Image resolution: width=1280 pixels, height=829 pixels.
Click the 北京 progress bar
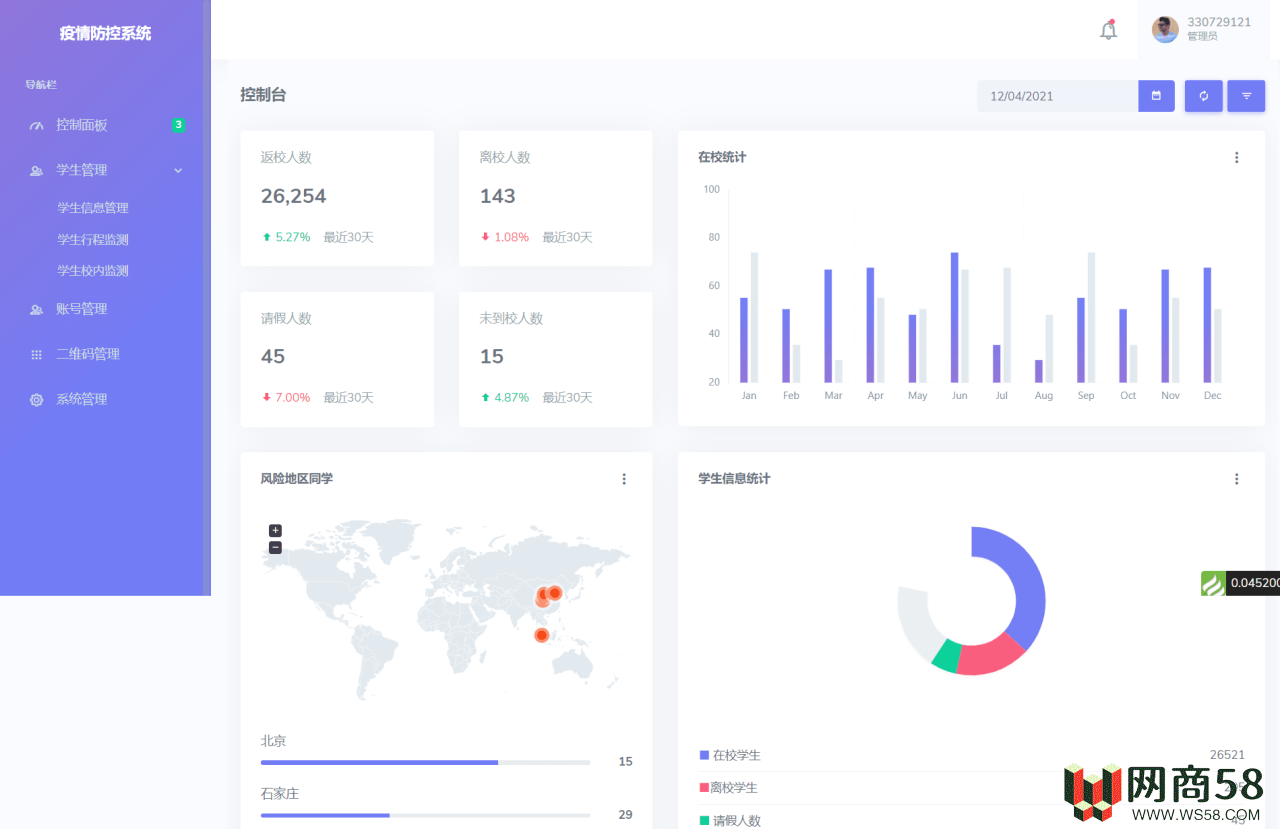(425, 762)
